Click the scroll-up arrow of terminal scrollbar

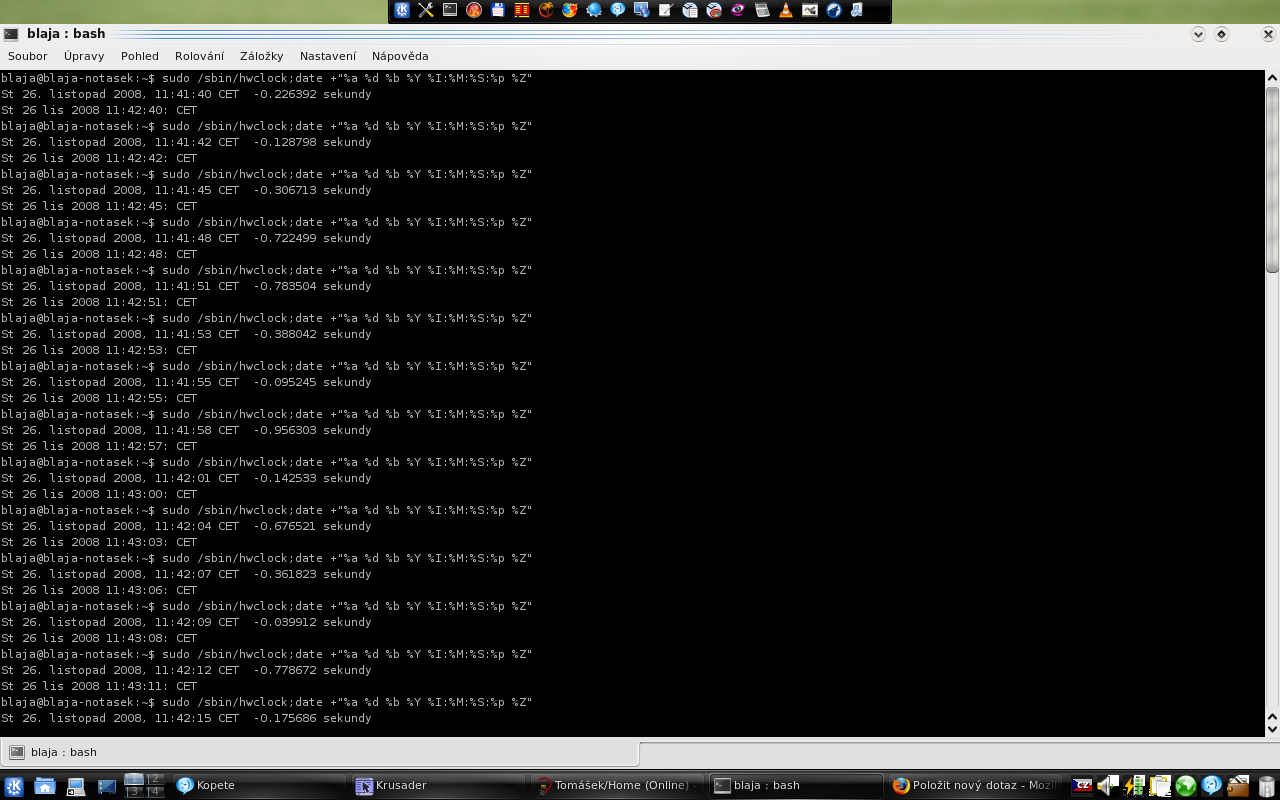pyautogui.click(x=1272, y=78)
